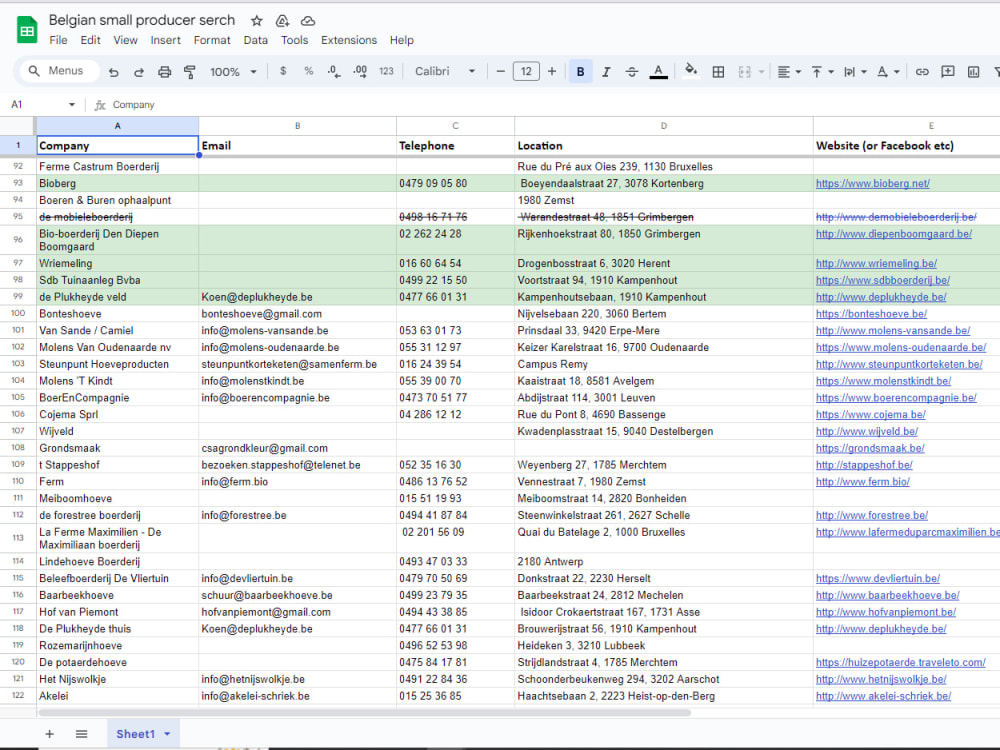Star this spreadsheet document
Image resolution: width=1000 pixels, height=750 pixels.
coord(256,21)
